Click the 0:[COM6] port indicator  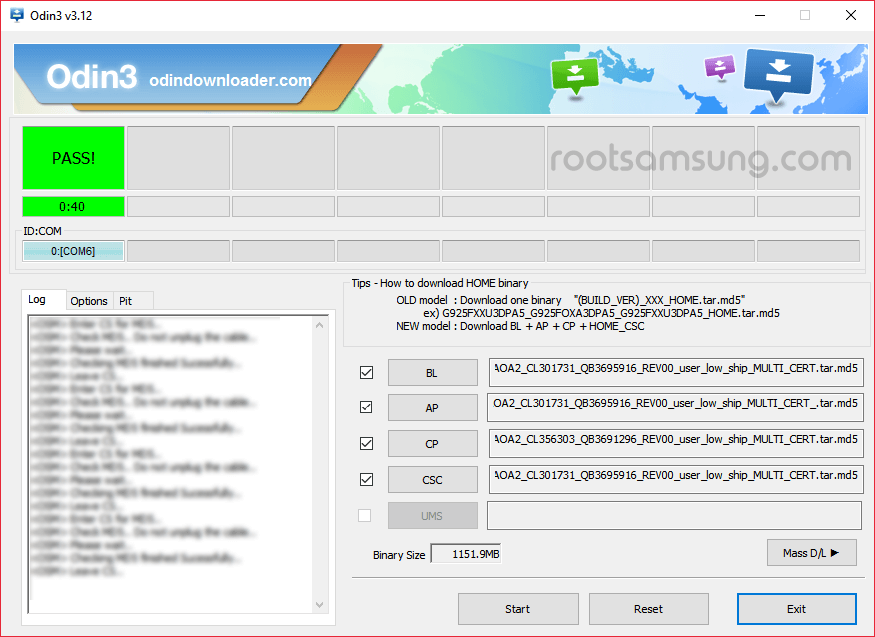tap(73, 251)
